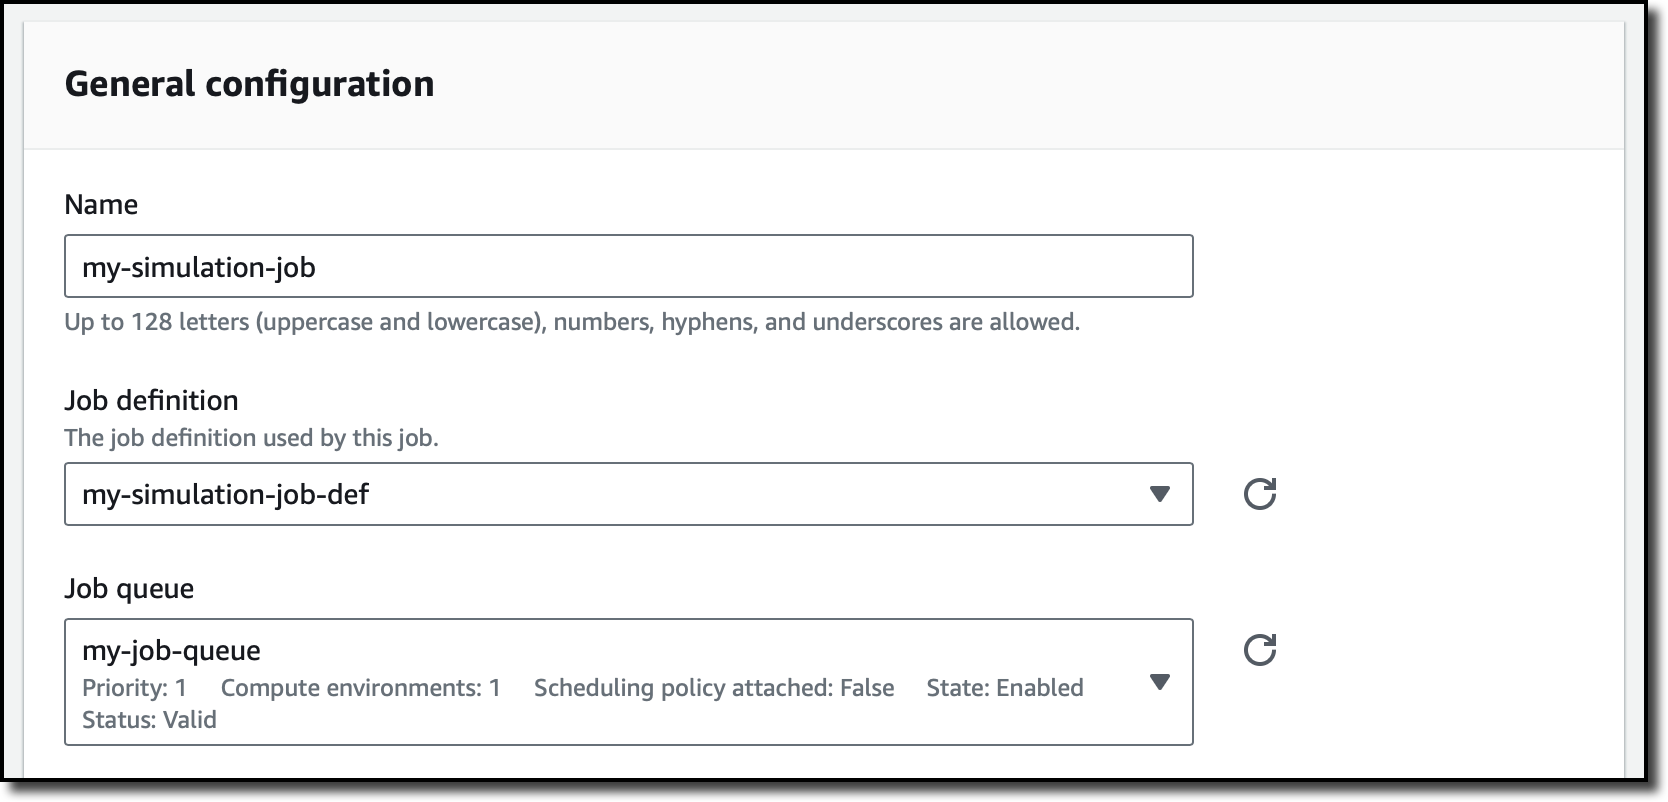Refresh the Job queue list

pyautogui.click(x=1259, y=650)
